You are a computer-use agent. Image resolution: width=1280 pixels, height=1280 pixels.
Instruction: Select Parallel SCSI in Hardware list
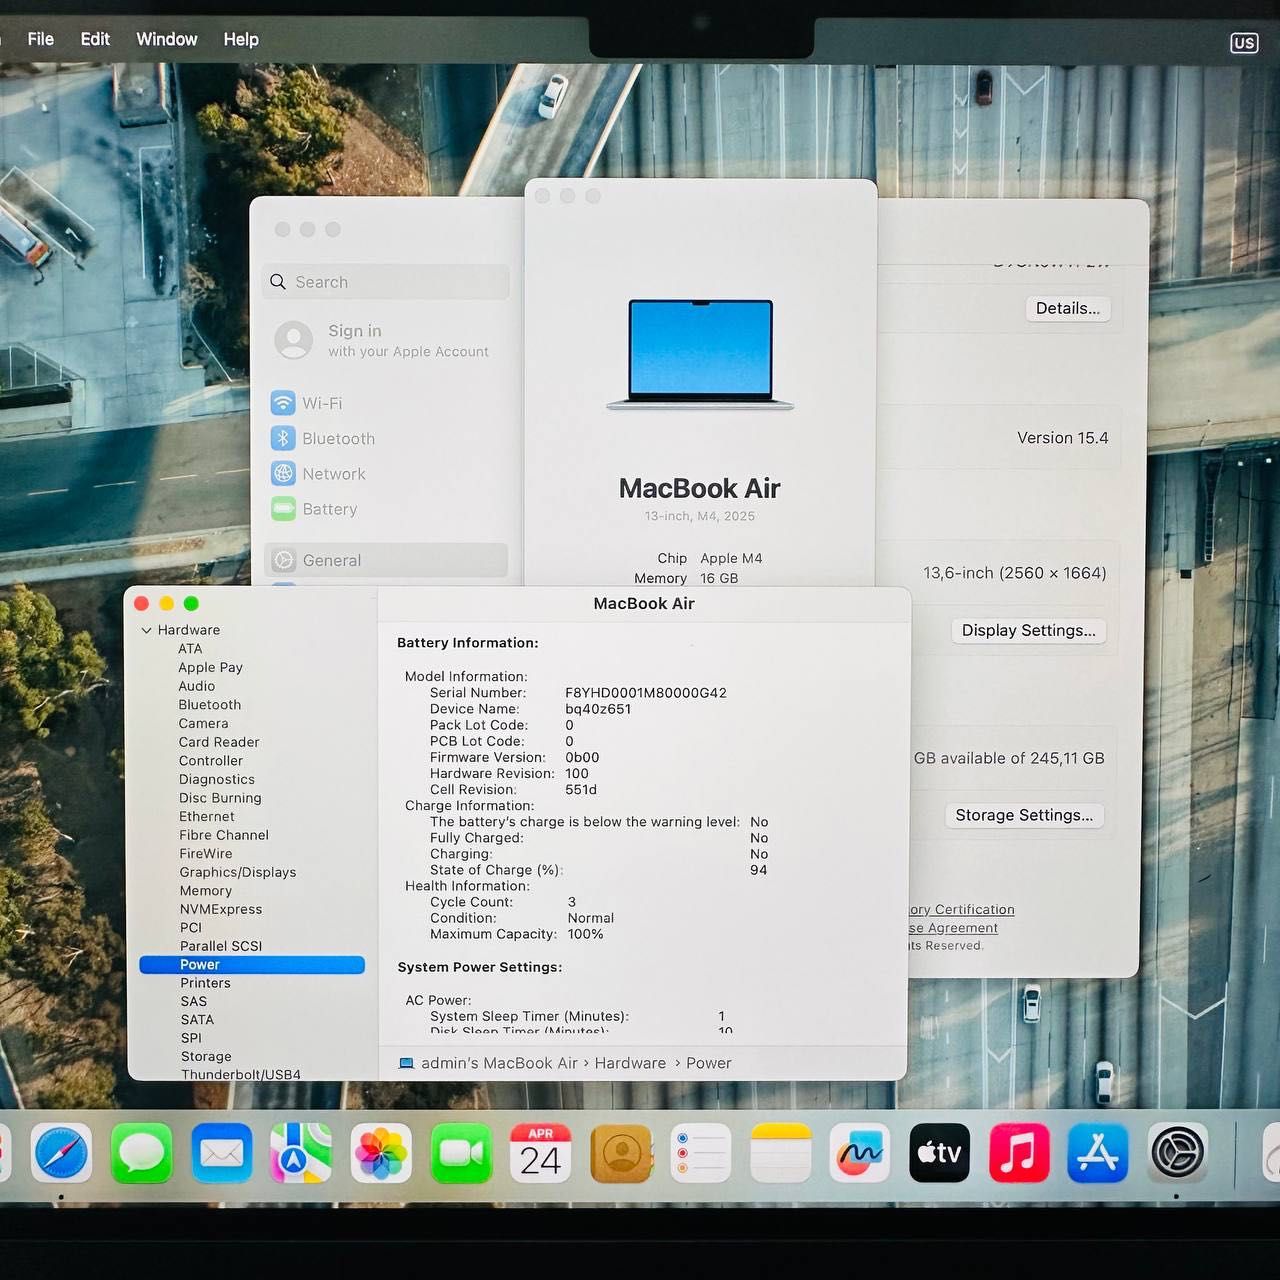pyautogui.click(x=220, y=946)
